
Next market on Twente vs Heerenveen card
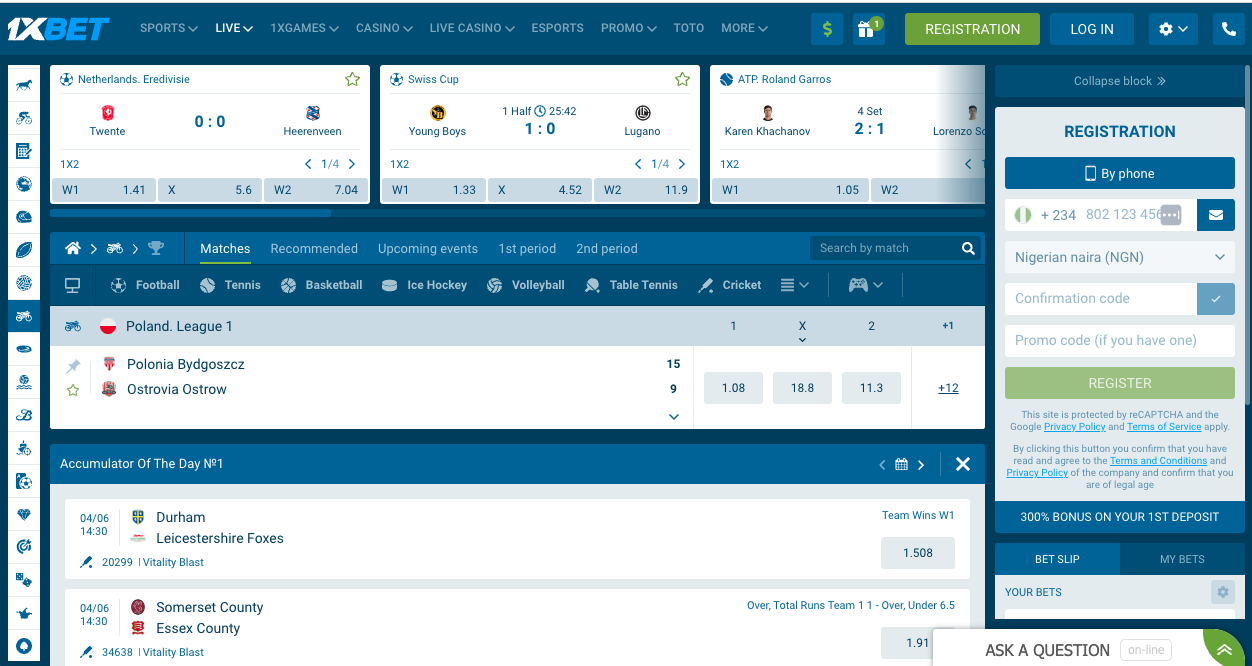pyautogui.click(x=352, y=164)
